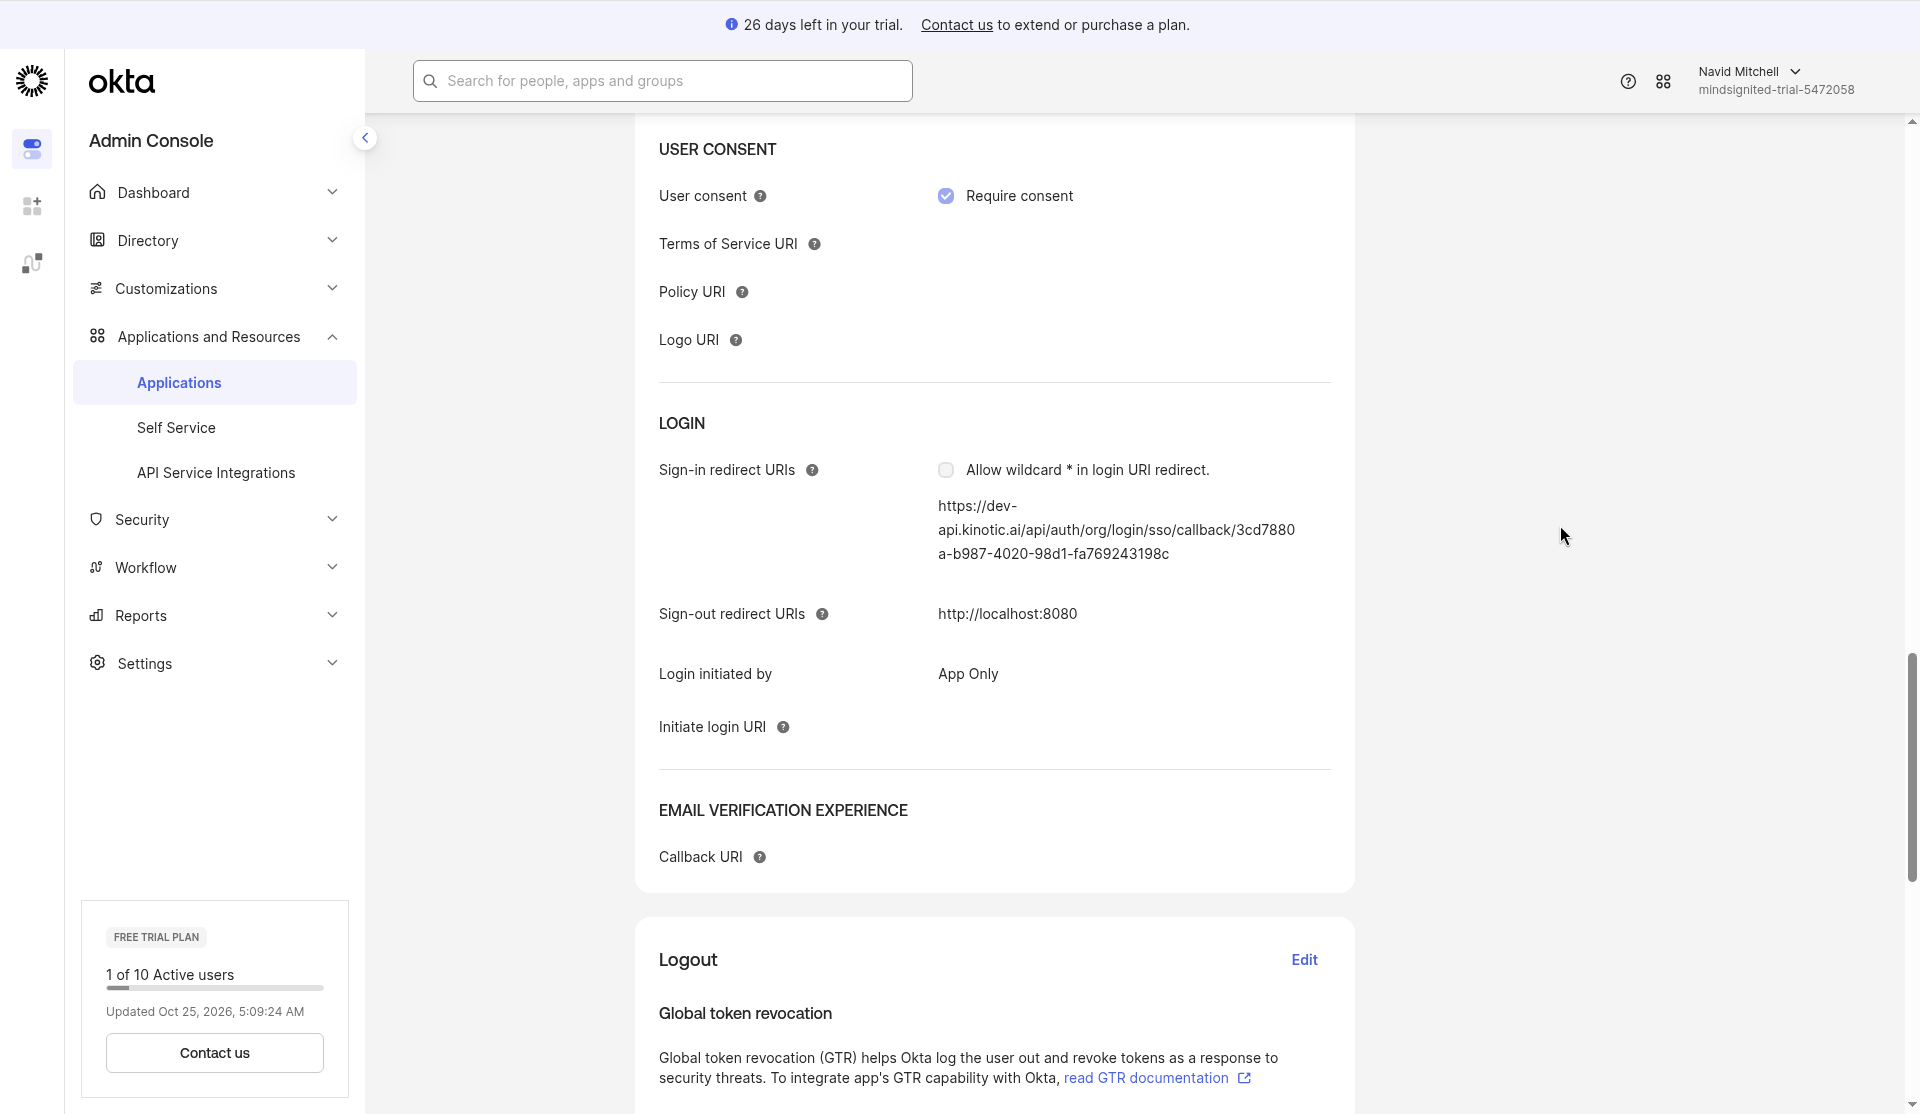Screen dimensions: 1920x1114
Task: Open Self Service in the sidebar
Action: click(x=215, y=428)
